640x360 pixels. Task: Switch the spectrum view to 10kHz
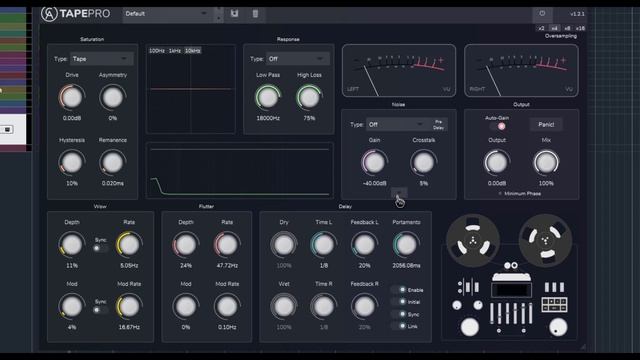[x=193, y=51]
